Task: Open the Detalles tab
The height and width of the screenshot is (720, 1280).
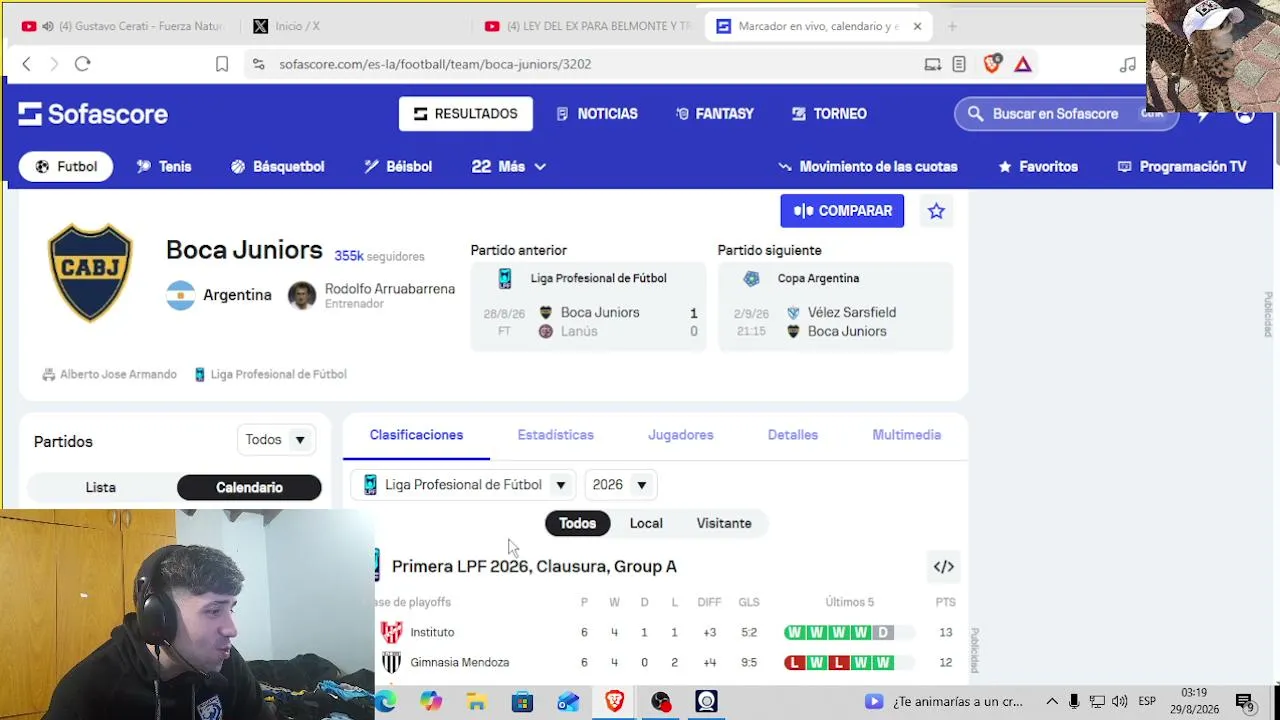Action: (793, 435)
